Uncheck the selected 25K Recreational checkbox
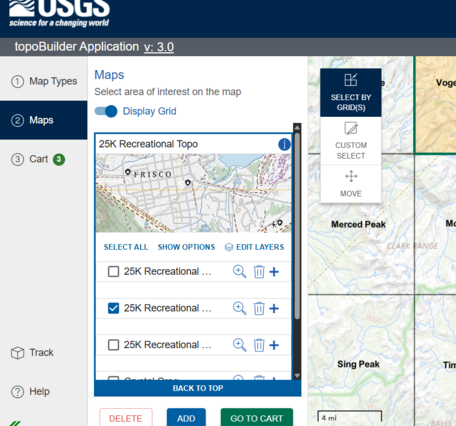 (113, 308)
